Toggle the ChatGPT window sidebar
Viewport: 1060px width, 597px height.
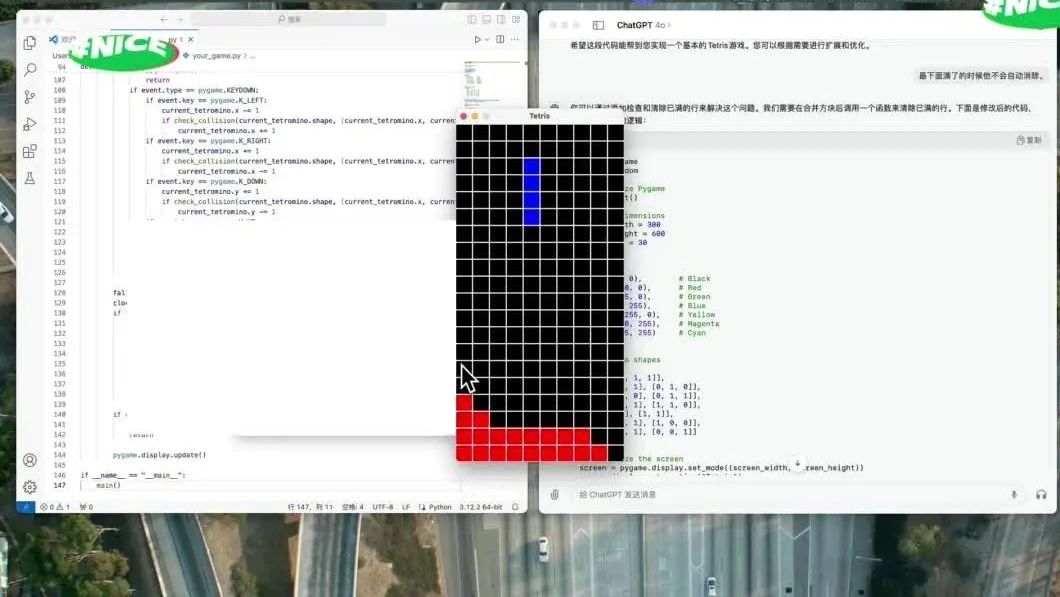[x=598, y=25]
